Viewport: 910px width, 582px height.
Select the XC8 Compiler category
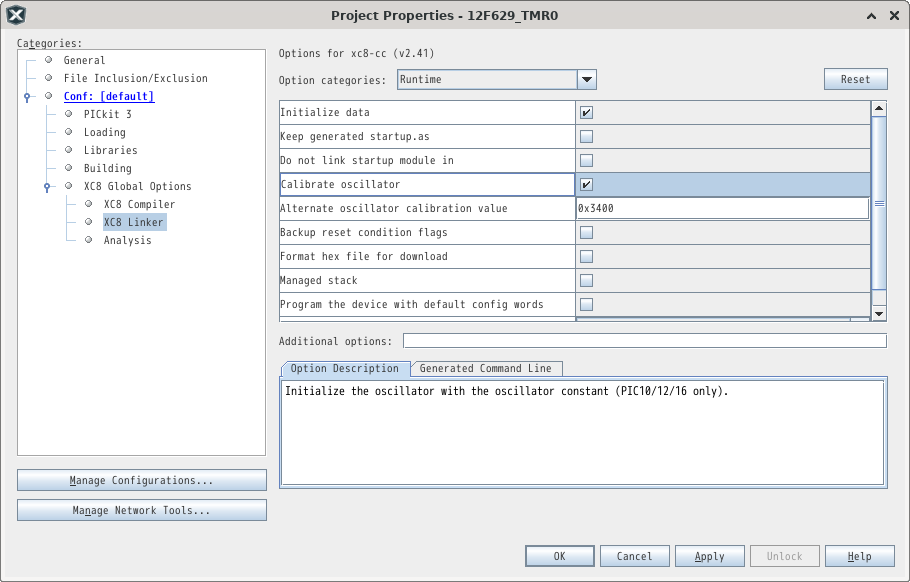coord(139,204)
